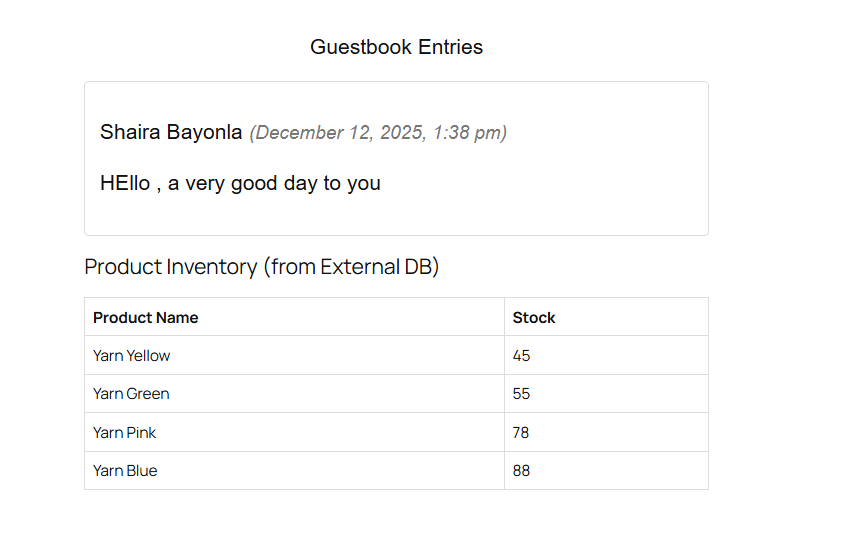
Task: Select the Yarn Blue product cell
Action: tap(125, 471)
